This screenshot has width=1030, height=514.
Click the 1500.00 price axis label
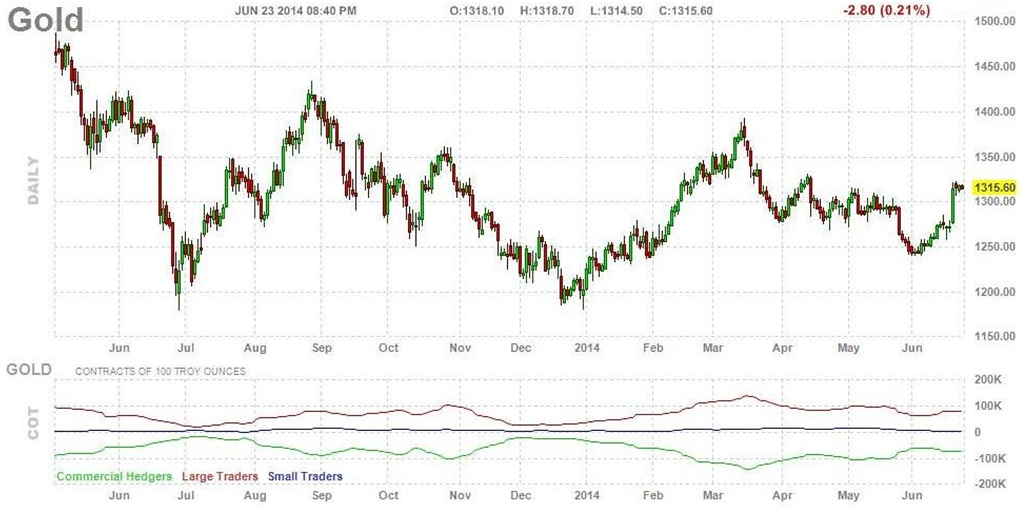995,22
